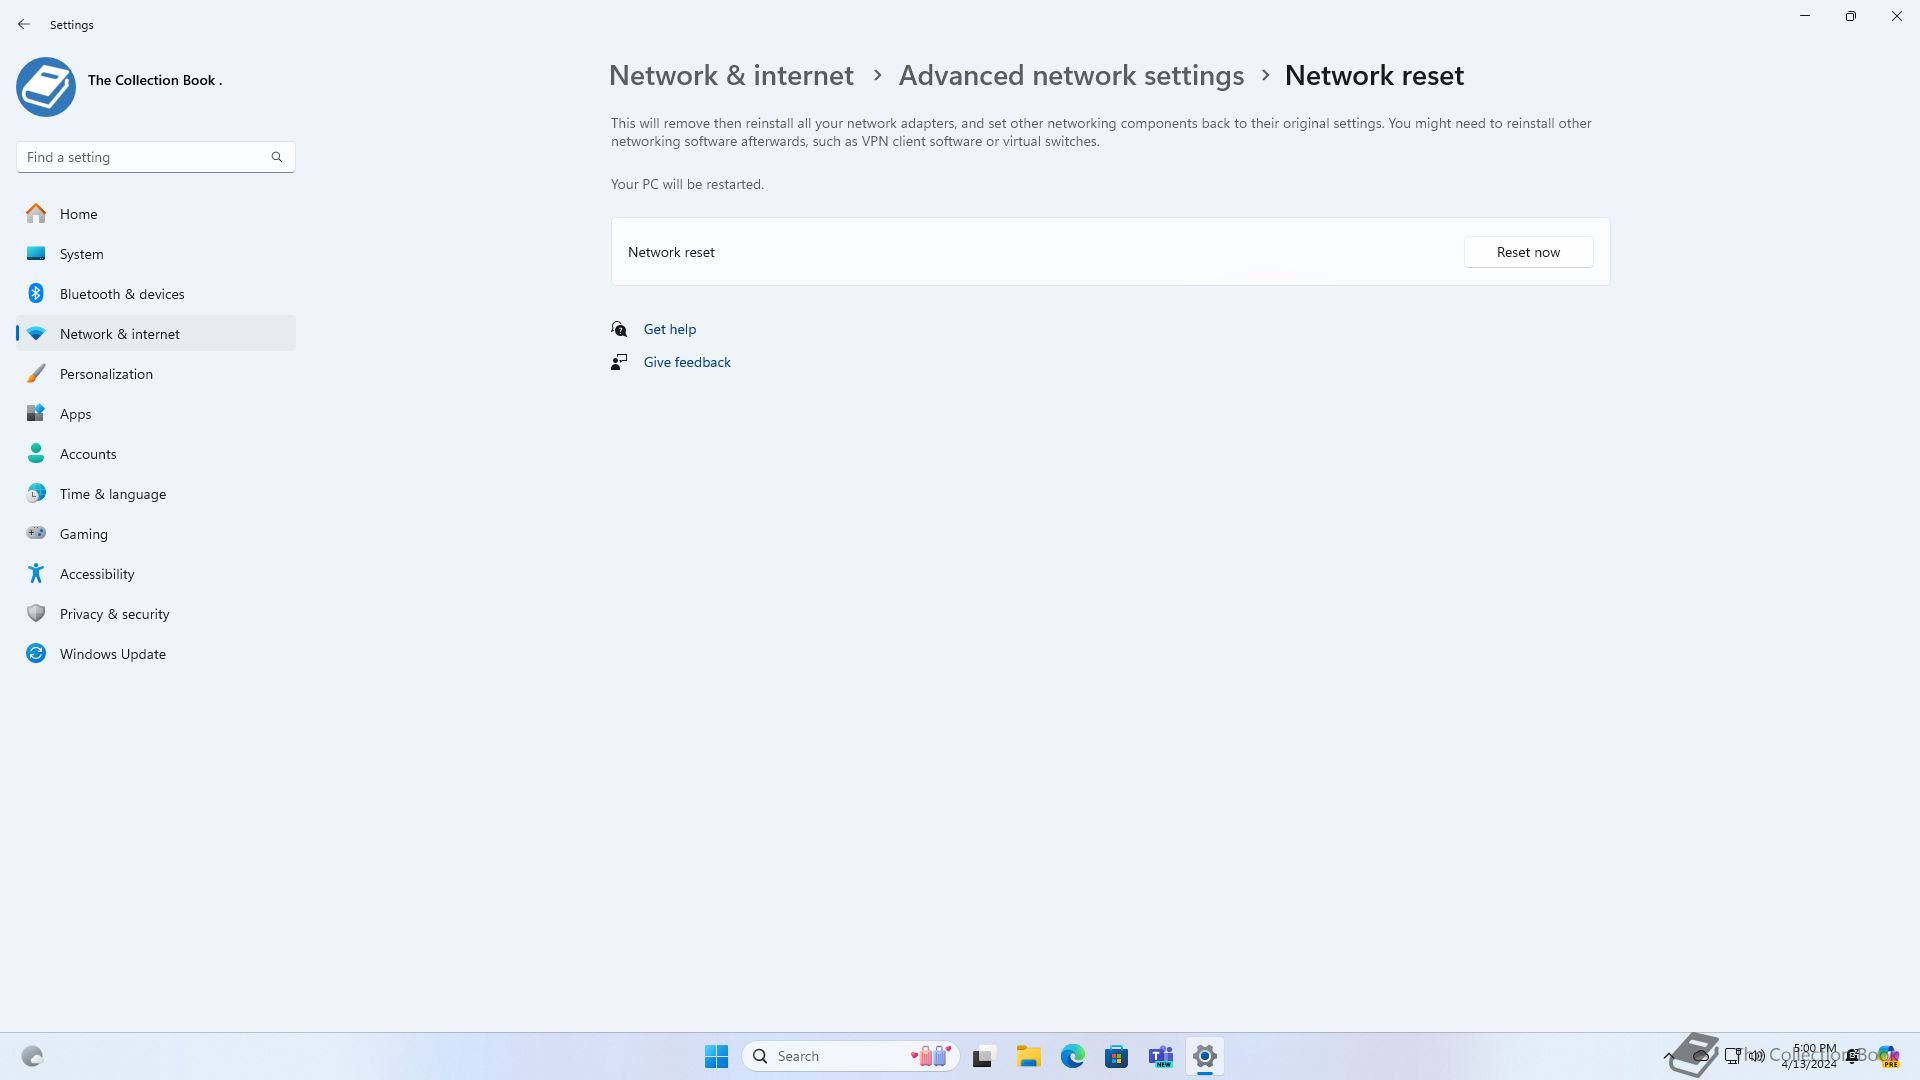Navigate to Network & internet breadcrumb
Viewport: 1920px width, 1080px height.
coord(731,76)
